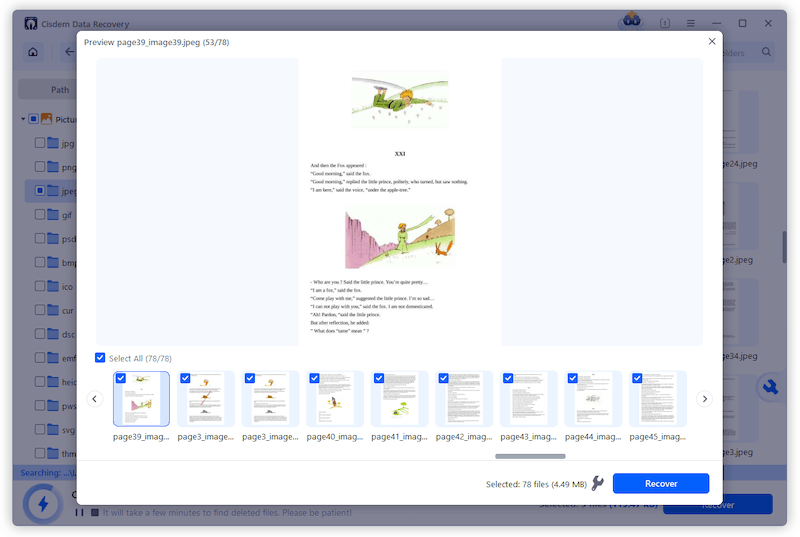Check the bmp folder checkbox
The height and width of the screenshot is (537, 800).
(40, 262)
